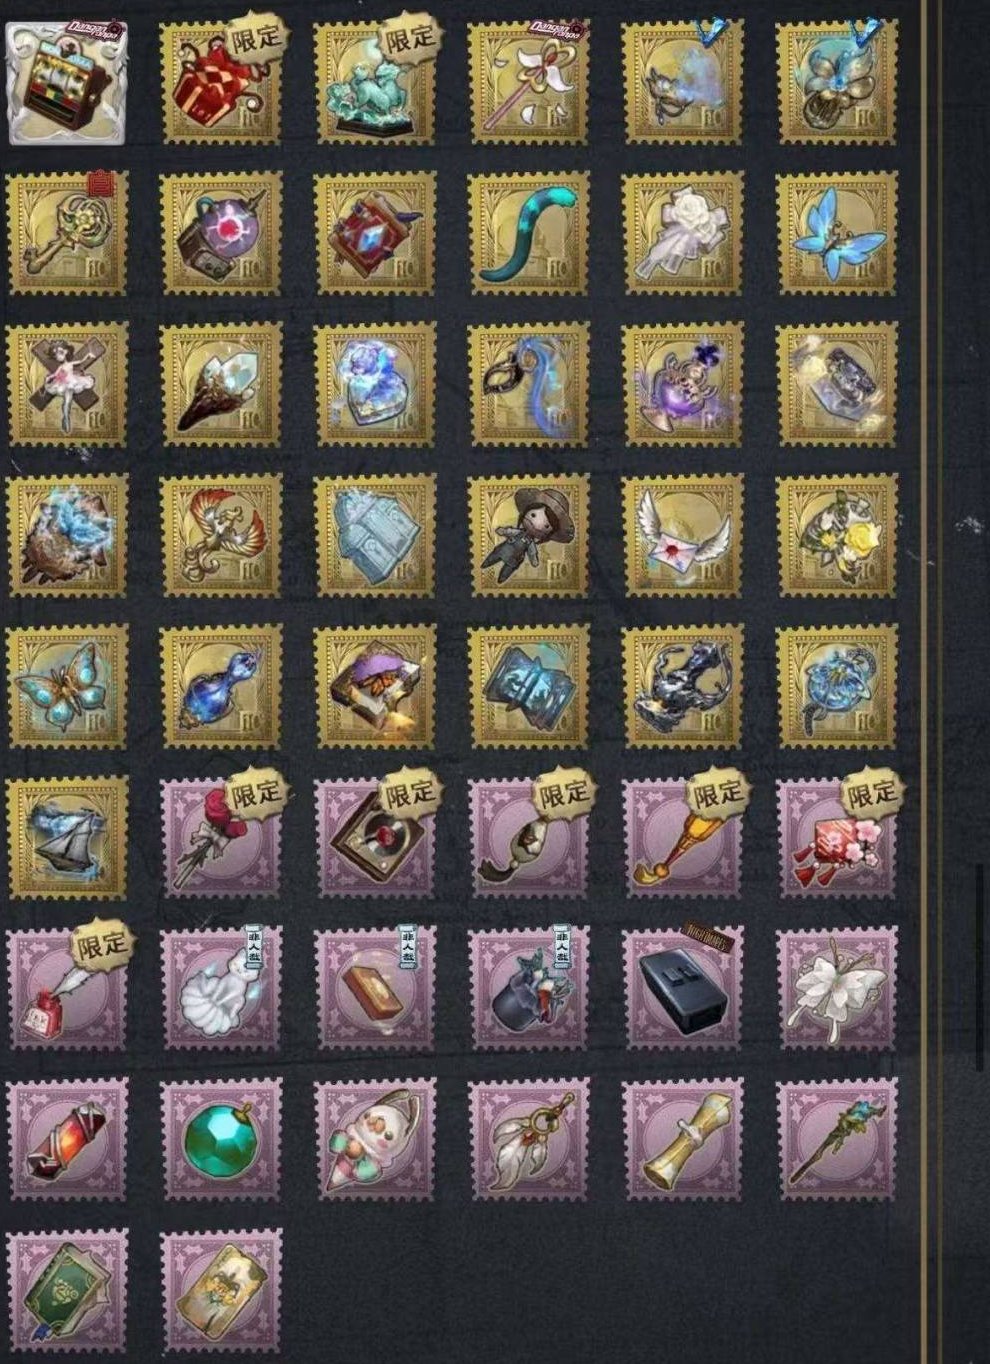This screenshot has height=1364, width=990.
Task: Select the black box purple stamp
Action: (683, 987)
